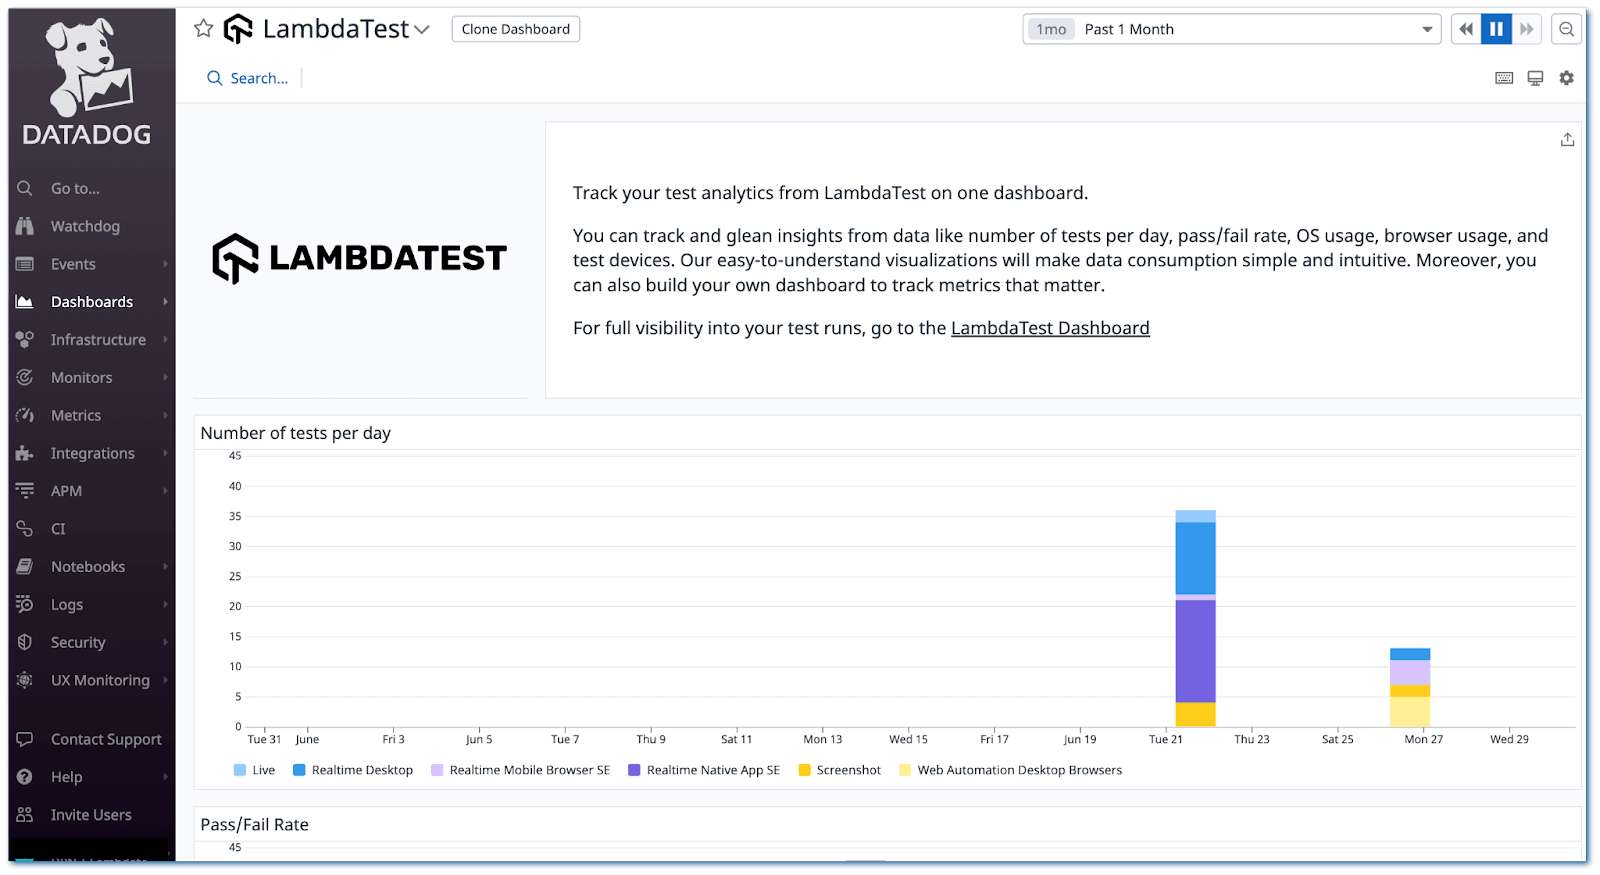Toggle the Realtime Native App SE legend series

(x=704, y=770)
